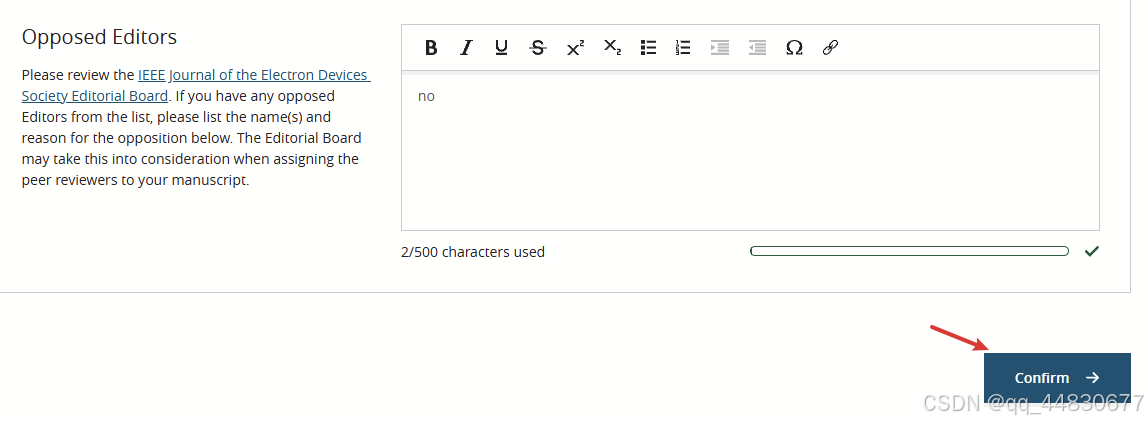1148x423 pixels.
Task: Toggle bold formatting in editor toolbar
Action: (x=430, y=48)
